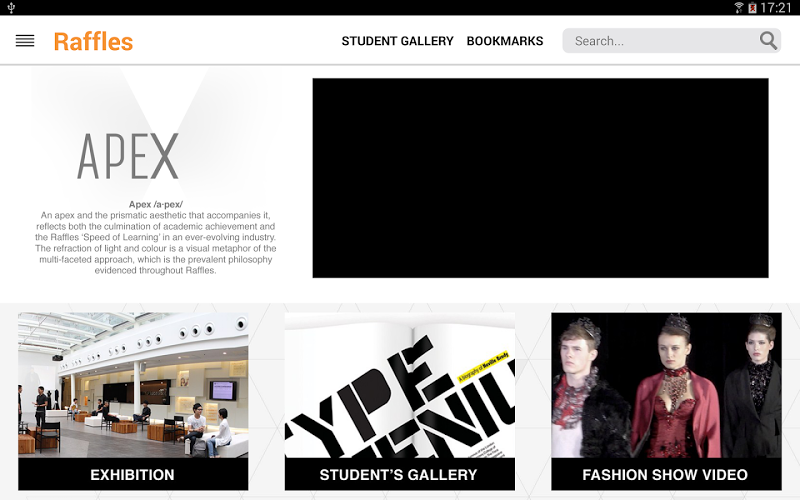The image size is (800, 500).
Task: Open the EXHIBITION label bar
Action: pyautogui.click(x=133, y=474)
